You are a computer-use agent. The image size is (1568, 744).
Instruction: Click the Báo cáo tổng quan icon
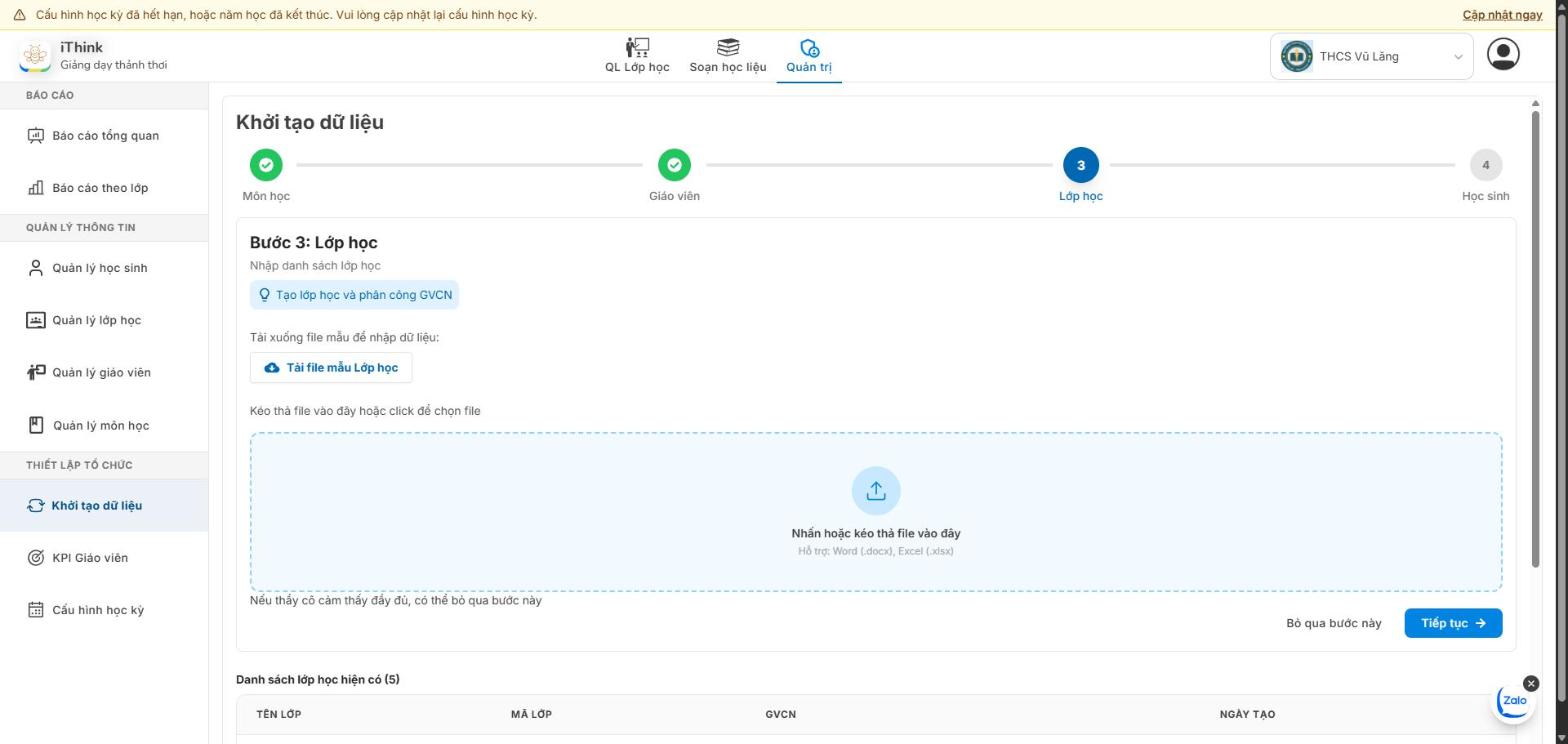click(x=36, y=136)
